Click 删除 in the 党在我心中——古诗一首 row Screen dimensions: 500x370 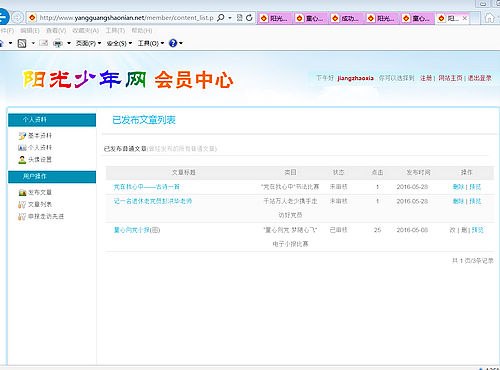pos(458,187)
